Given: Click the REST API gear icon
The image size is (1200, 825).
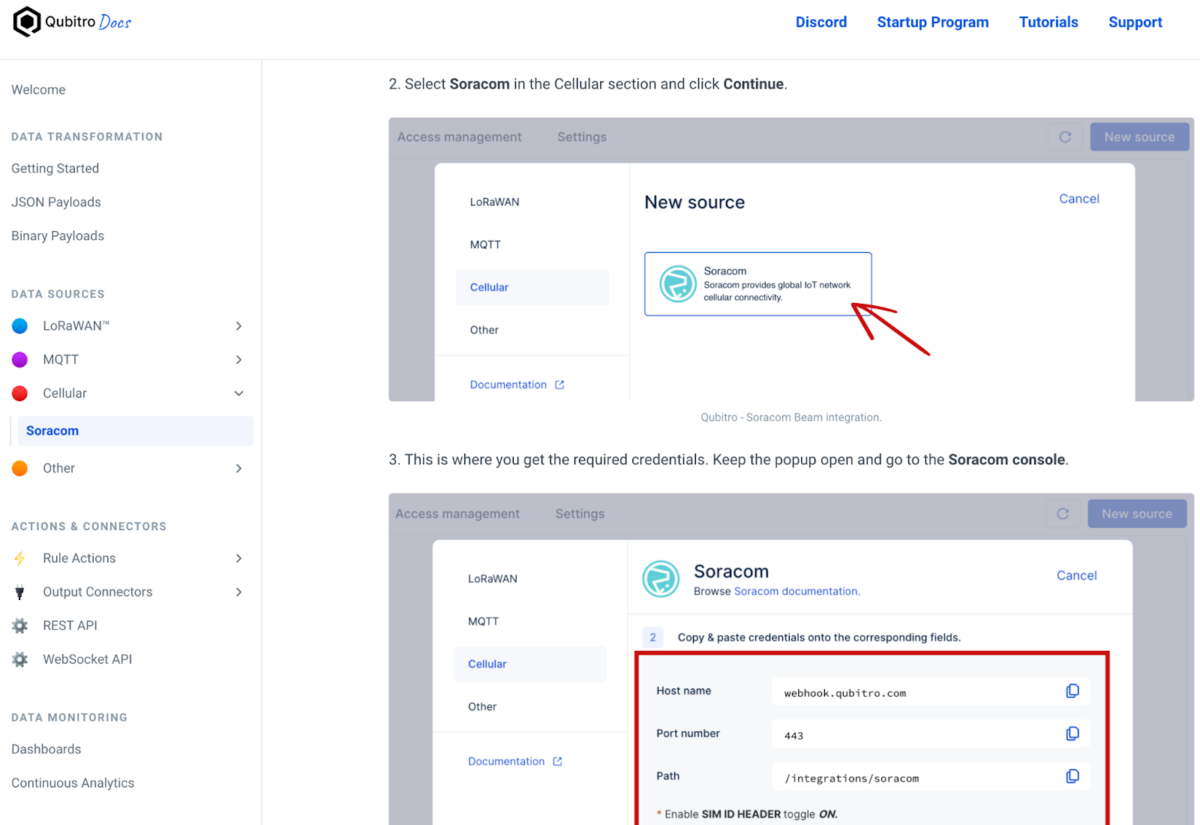Looking at the screenshot, I should 22,625.
